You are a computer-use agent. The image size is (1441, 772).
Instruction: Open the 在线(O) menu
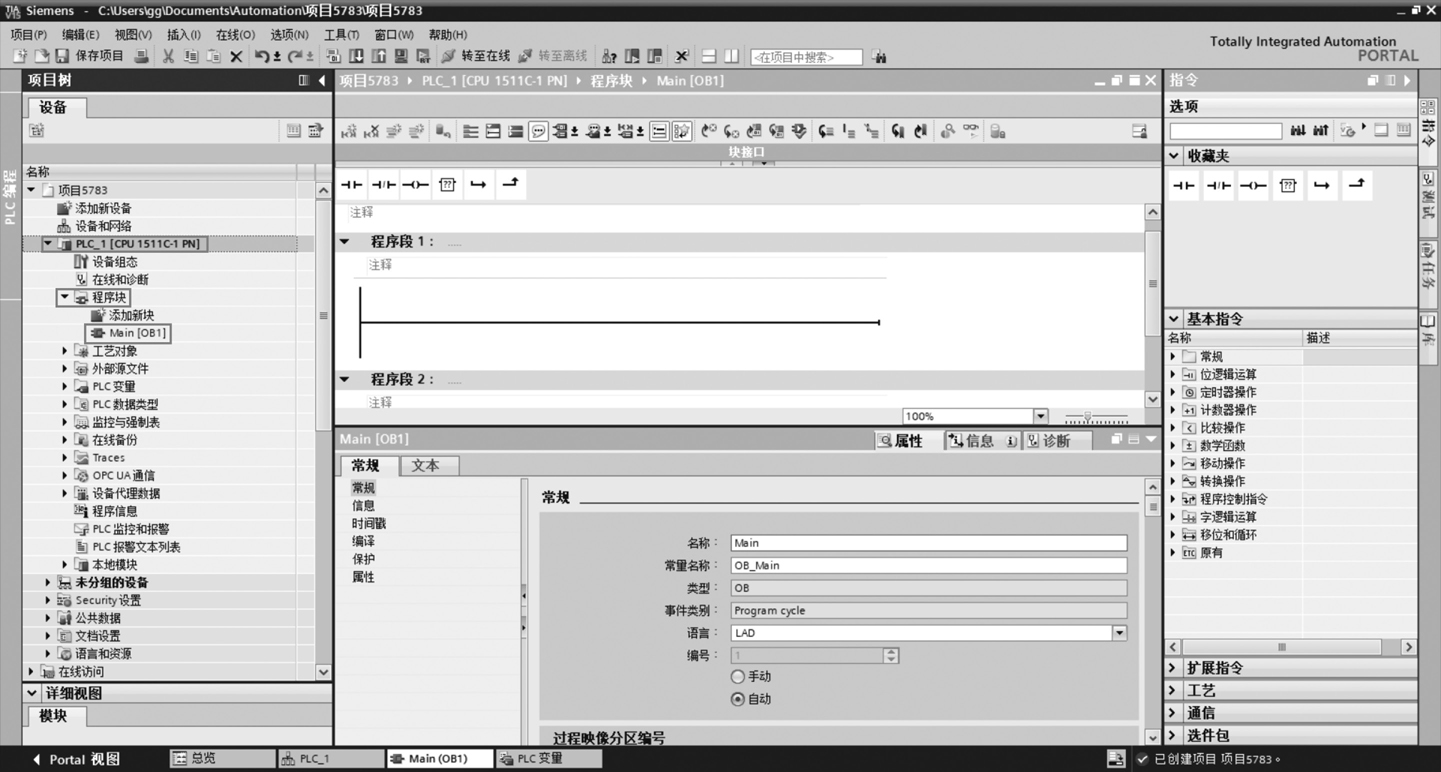click(x=235, y=34)
